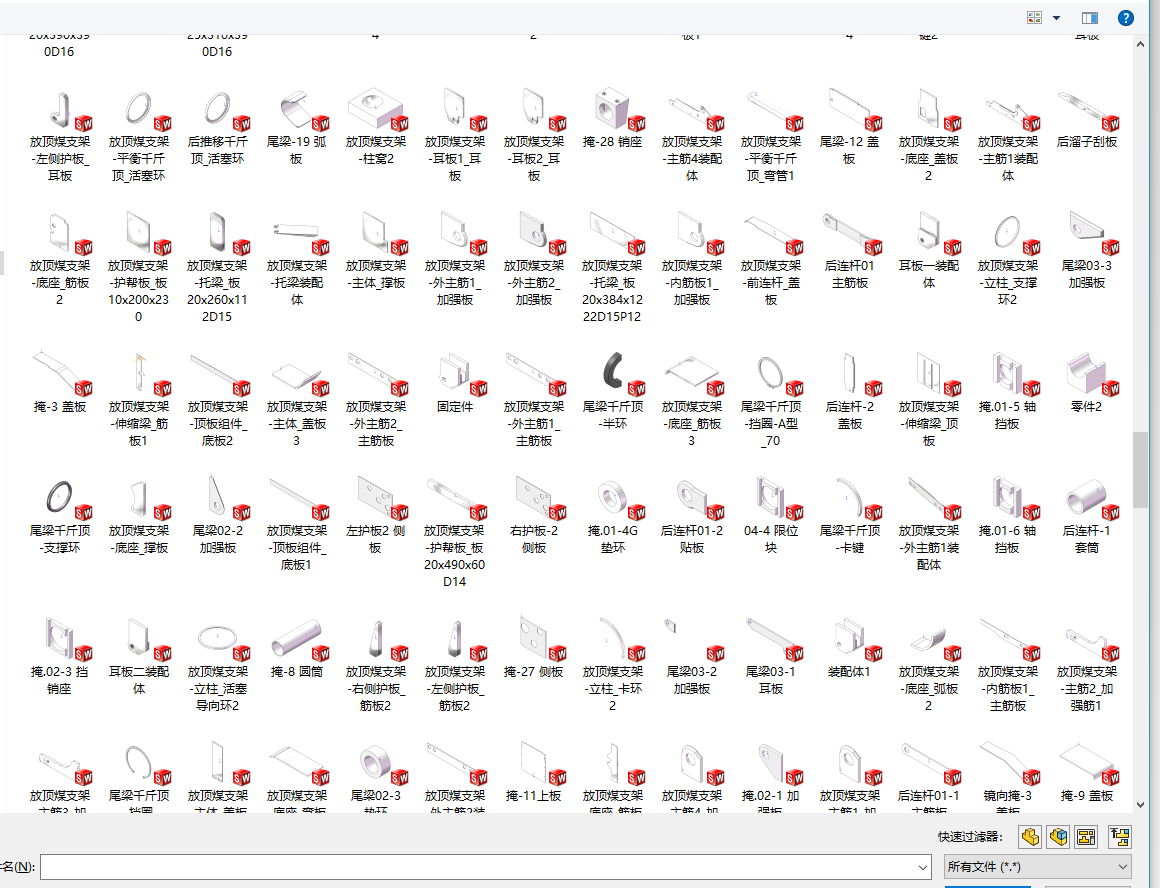Select file 左护板2 侧板
The height and width of the screenshot is (888, 1160).
click(376, 516)
